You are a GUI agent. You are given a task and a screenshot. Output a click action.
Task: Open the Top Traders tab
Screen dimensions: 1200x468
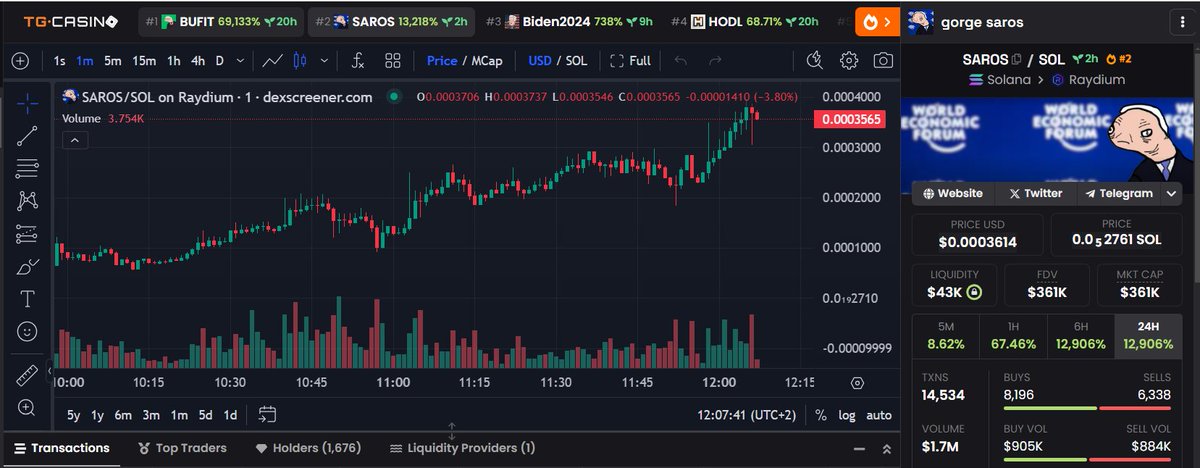coord(183,448)
